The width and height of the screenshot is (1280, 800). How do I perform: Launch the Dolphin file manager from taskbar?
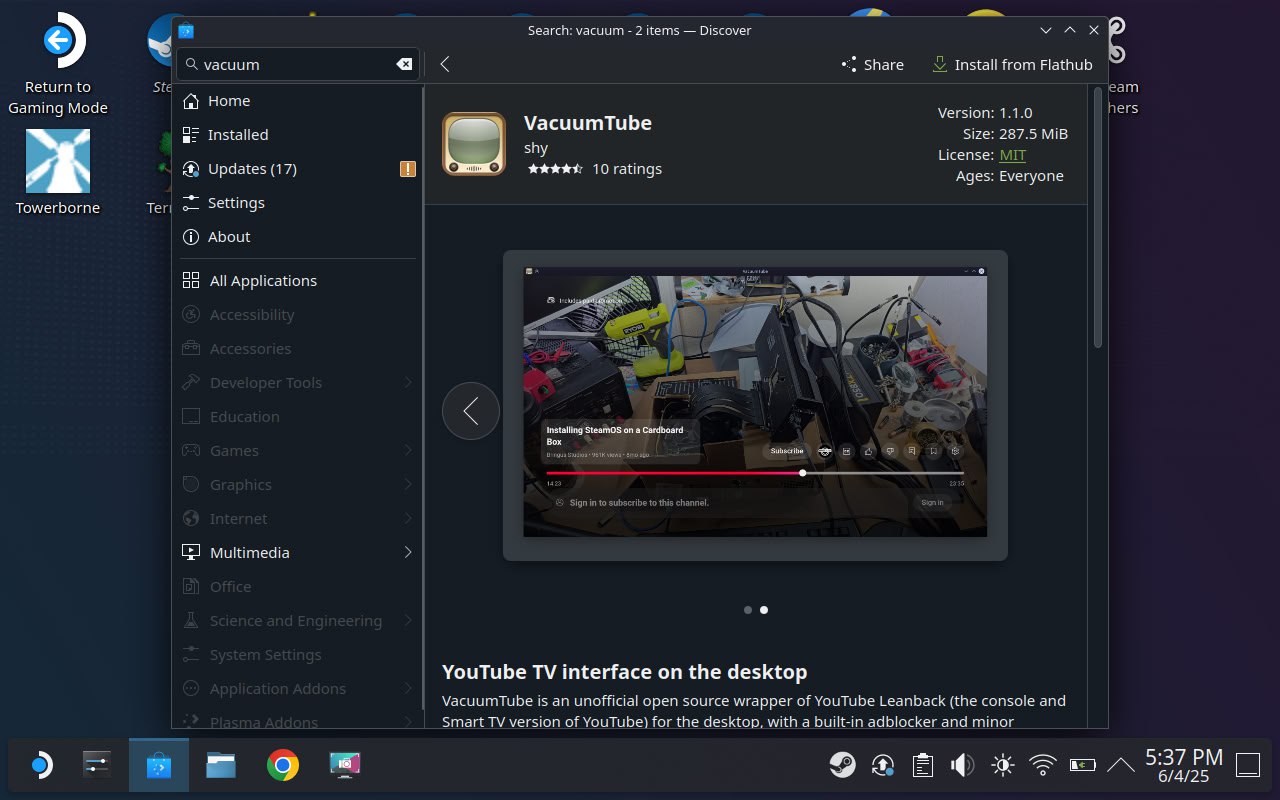tap(221, 766)
